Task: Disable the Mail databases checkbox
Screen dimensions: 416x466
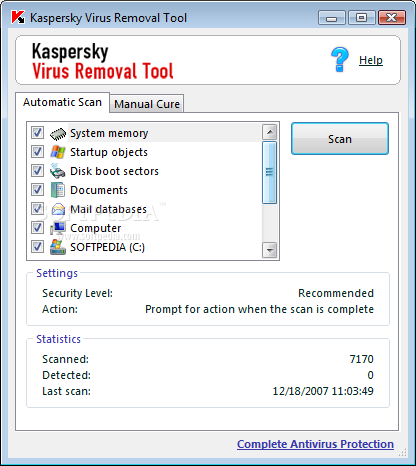Action: [x=37, y=209]
